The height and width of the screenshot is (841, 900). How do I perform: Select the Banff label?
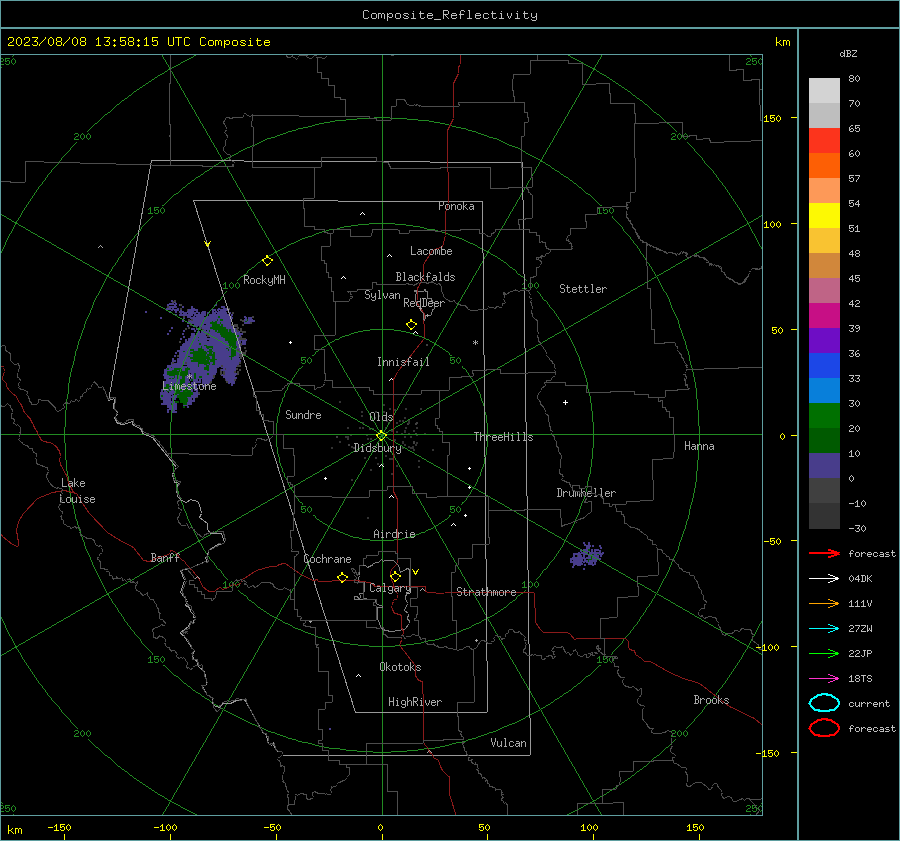tap(165, 558)
